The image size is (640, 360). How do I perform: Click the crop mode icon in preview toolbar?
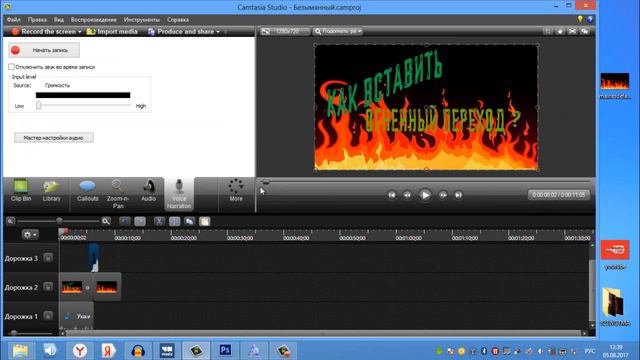click(x=547, y=31)
